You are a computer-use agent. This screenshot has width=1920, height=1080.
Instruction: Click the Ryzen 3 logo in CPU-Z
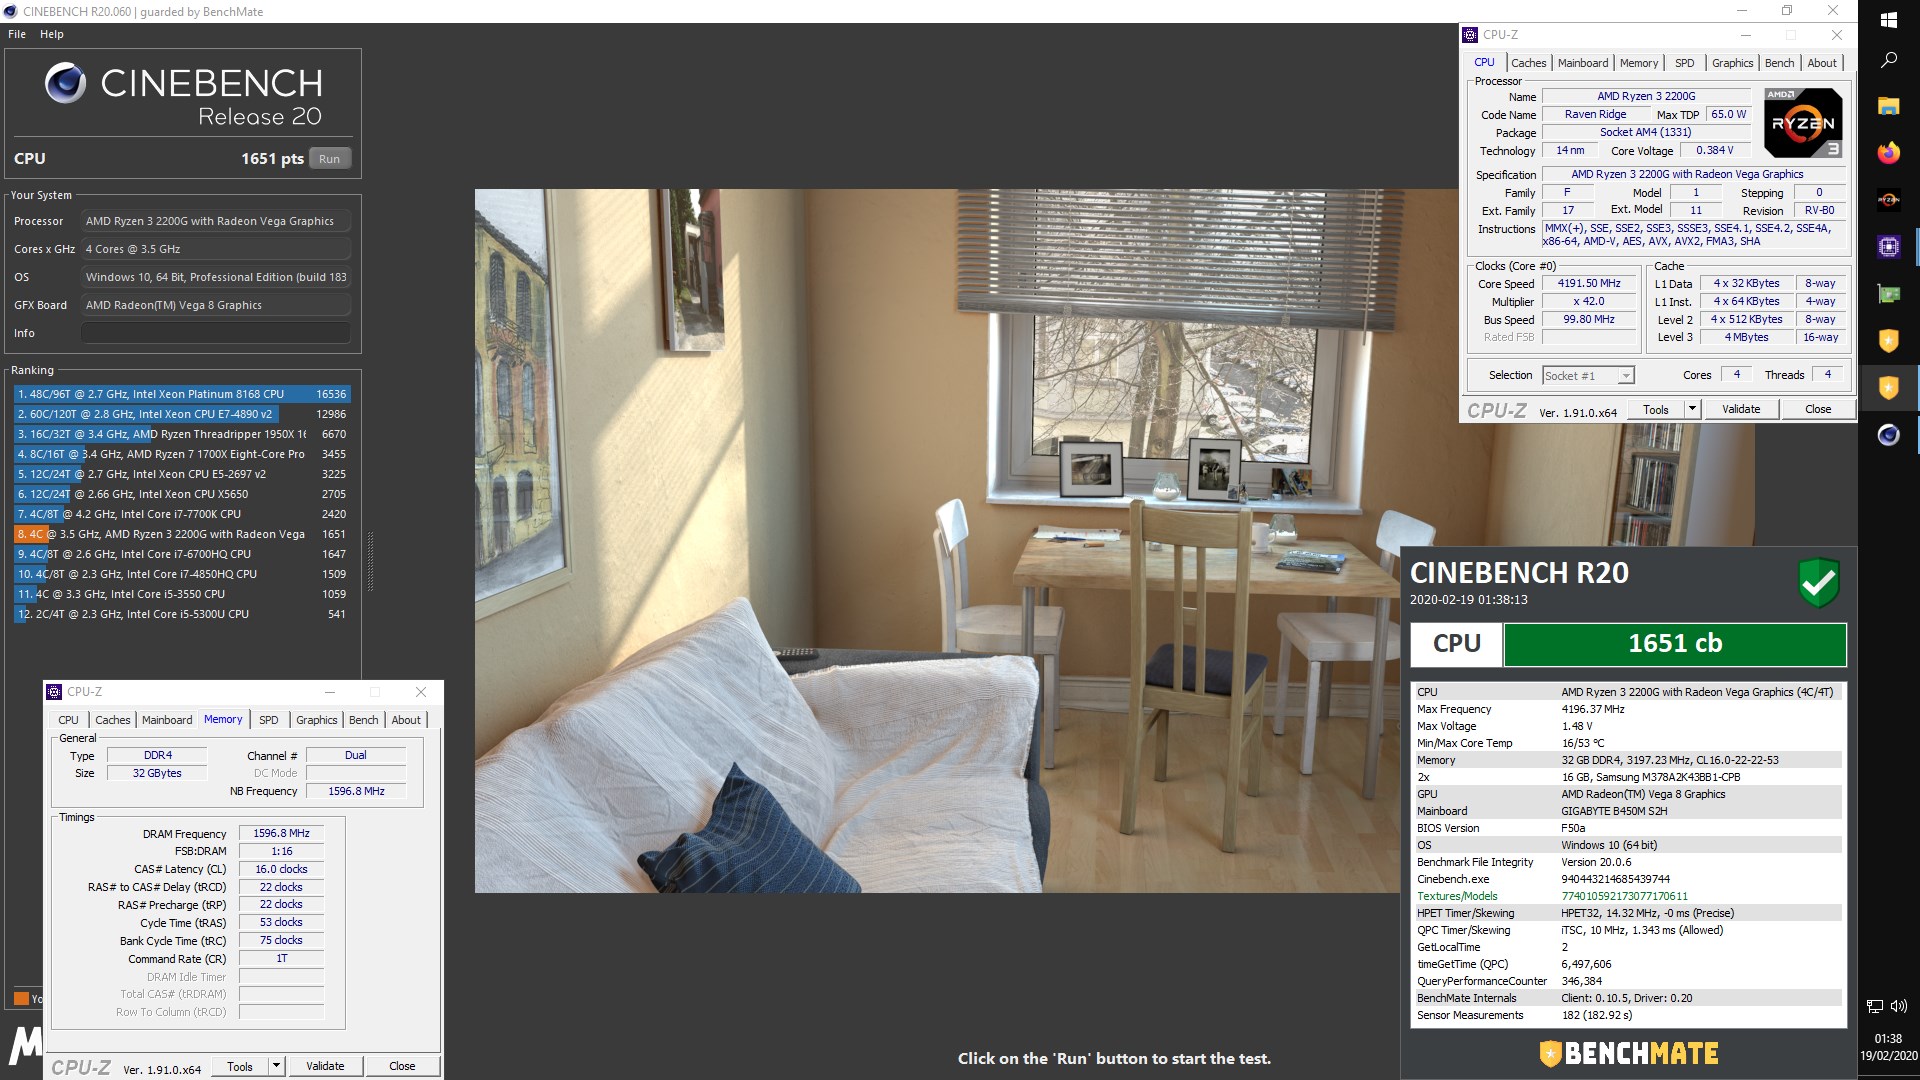(1803, 123)
